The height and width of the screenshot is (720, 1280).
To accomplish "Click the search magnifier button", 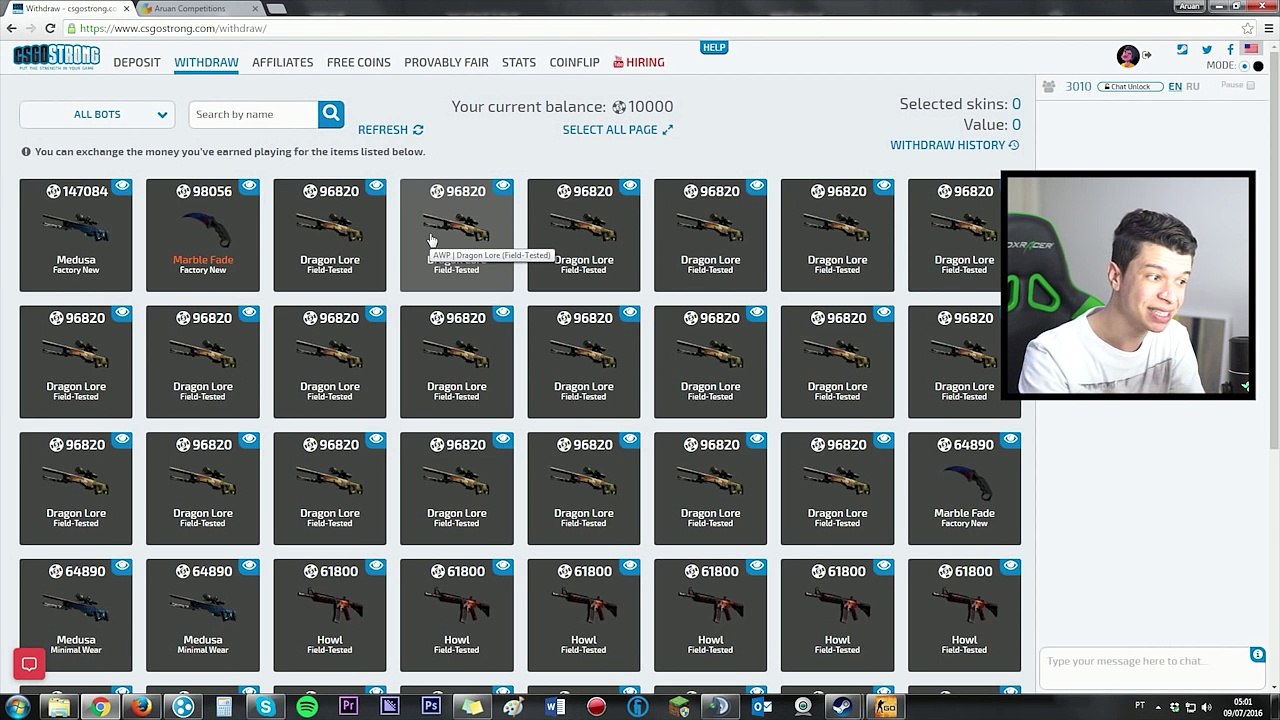I will [x=331, y=114].
